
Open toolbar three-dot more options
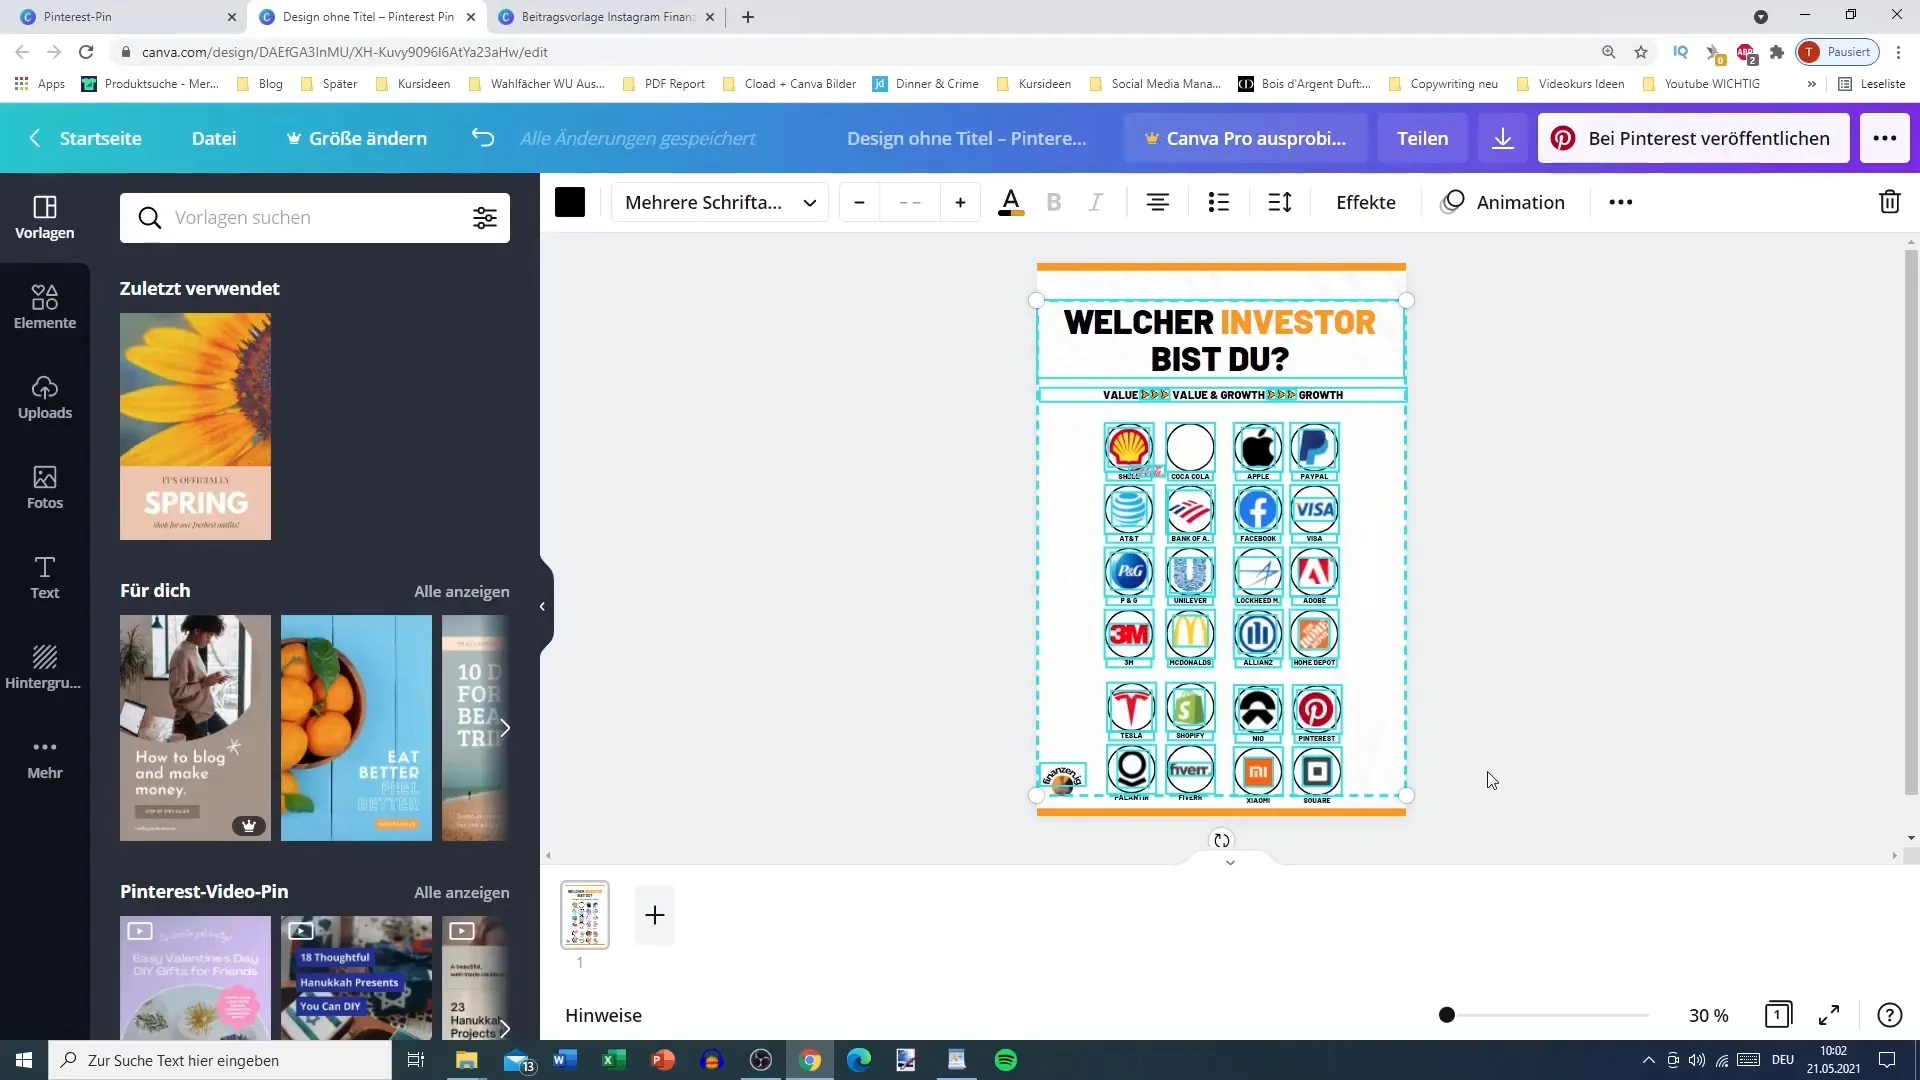pyautogui.click(x=1620, y=202)
